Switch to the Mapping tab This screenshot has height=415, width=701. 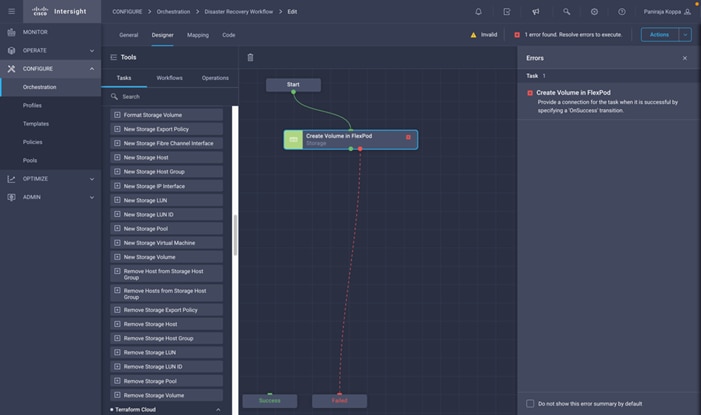coord(198,35)
